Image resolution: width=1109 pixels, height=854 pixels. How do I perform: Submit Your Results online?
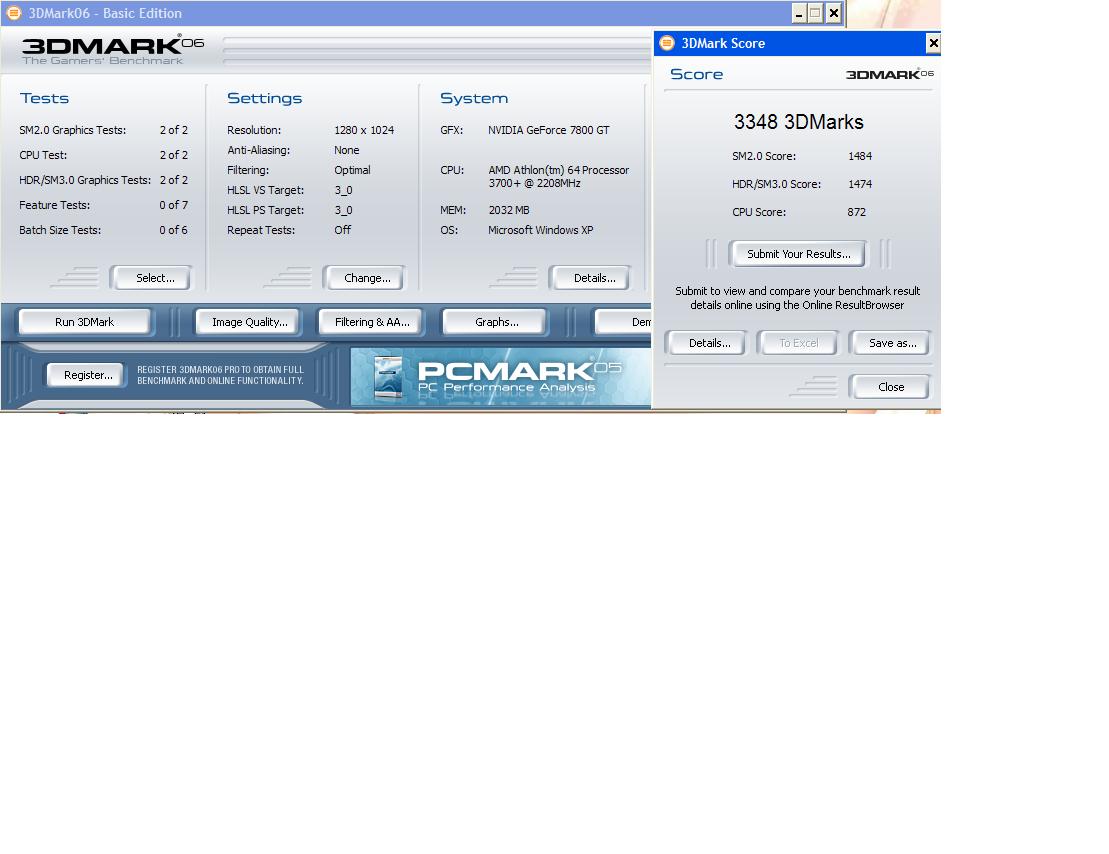pos(798,254)
